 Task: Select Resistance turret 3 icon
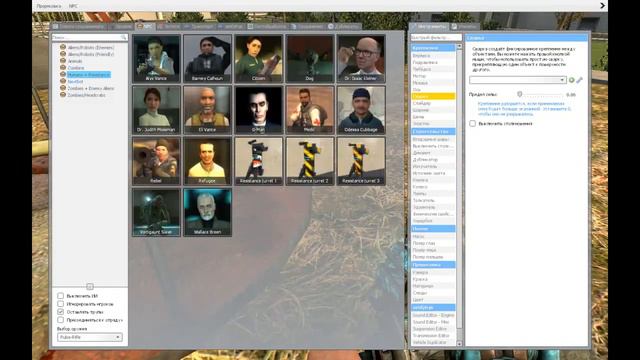point(361,161)
